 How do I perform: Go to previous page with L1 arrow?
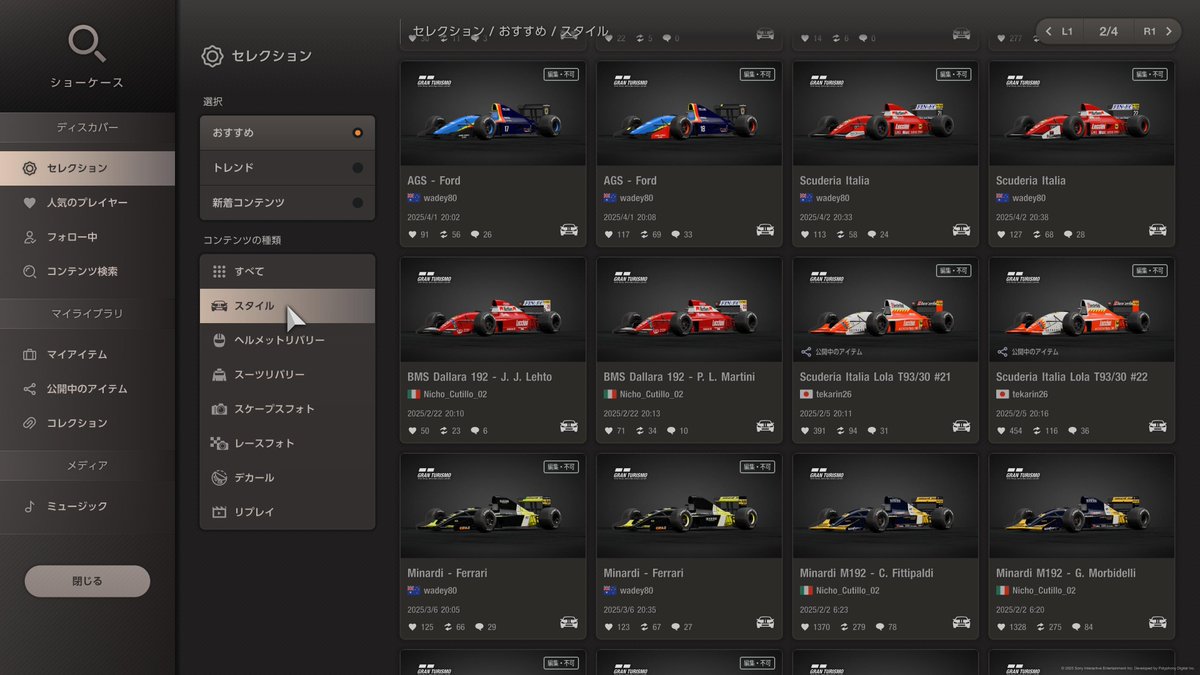[1059, 31]
